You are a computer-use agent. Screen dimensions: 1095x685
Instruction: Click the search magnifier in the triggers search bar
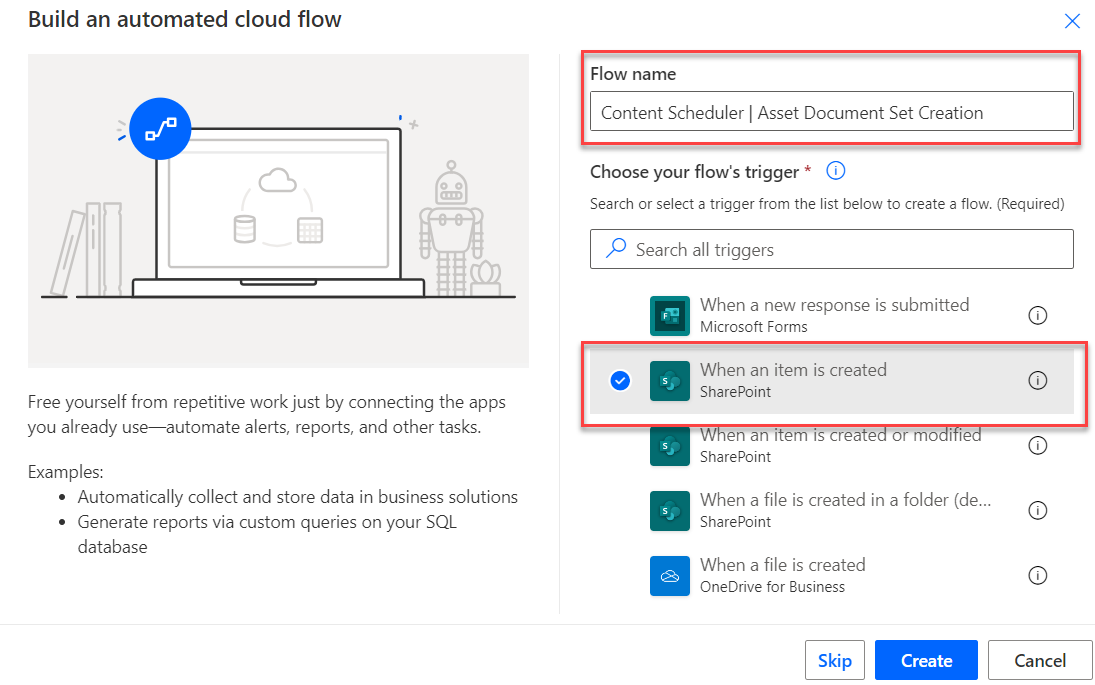point(613,249)
